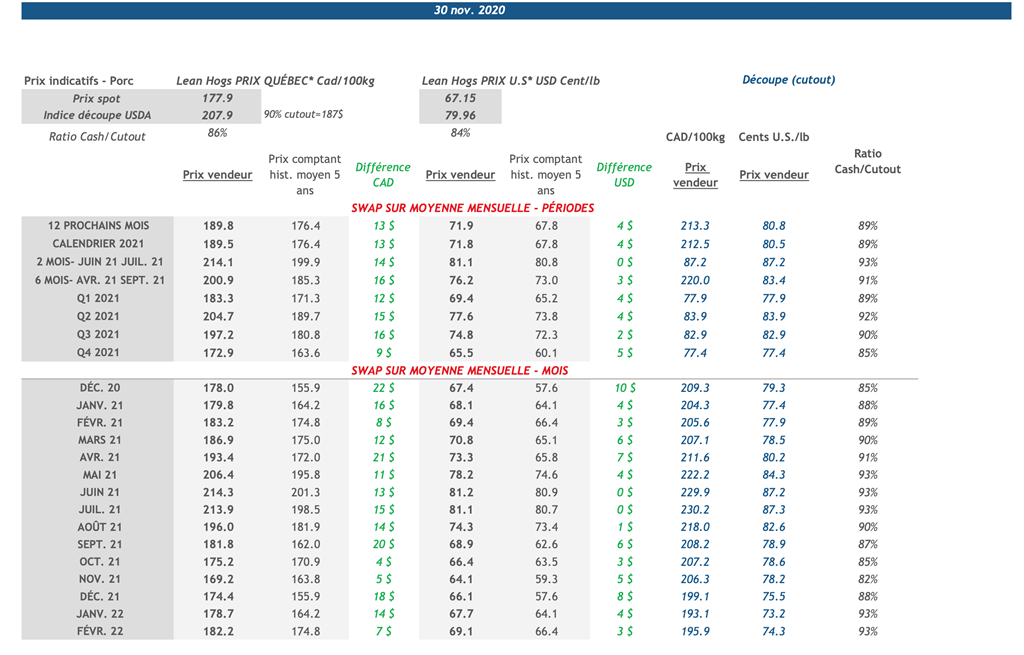
Task: Click the Différence USD column header
Action: (623, 175)
